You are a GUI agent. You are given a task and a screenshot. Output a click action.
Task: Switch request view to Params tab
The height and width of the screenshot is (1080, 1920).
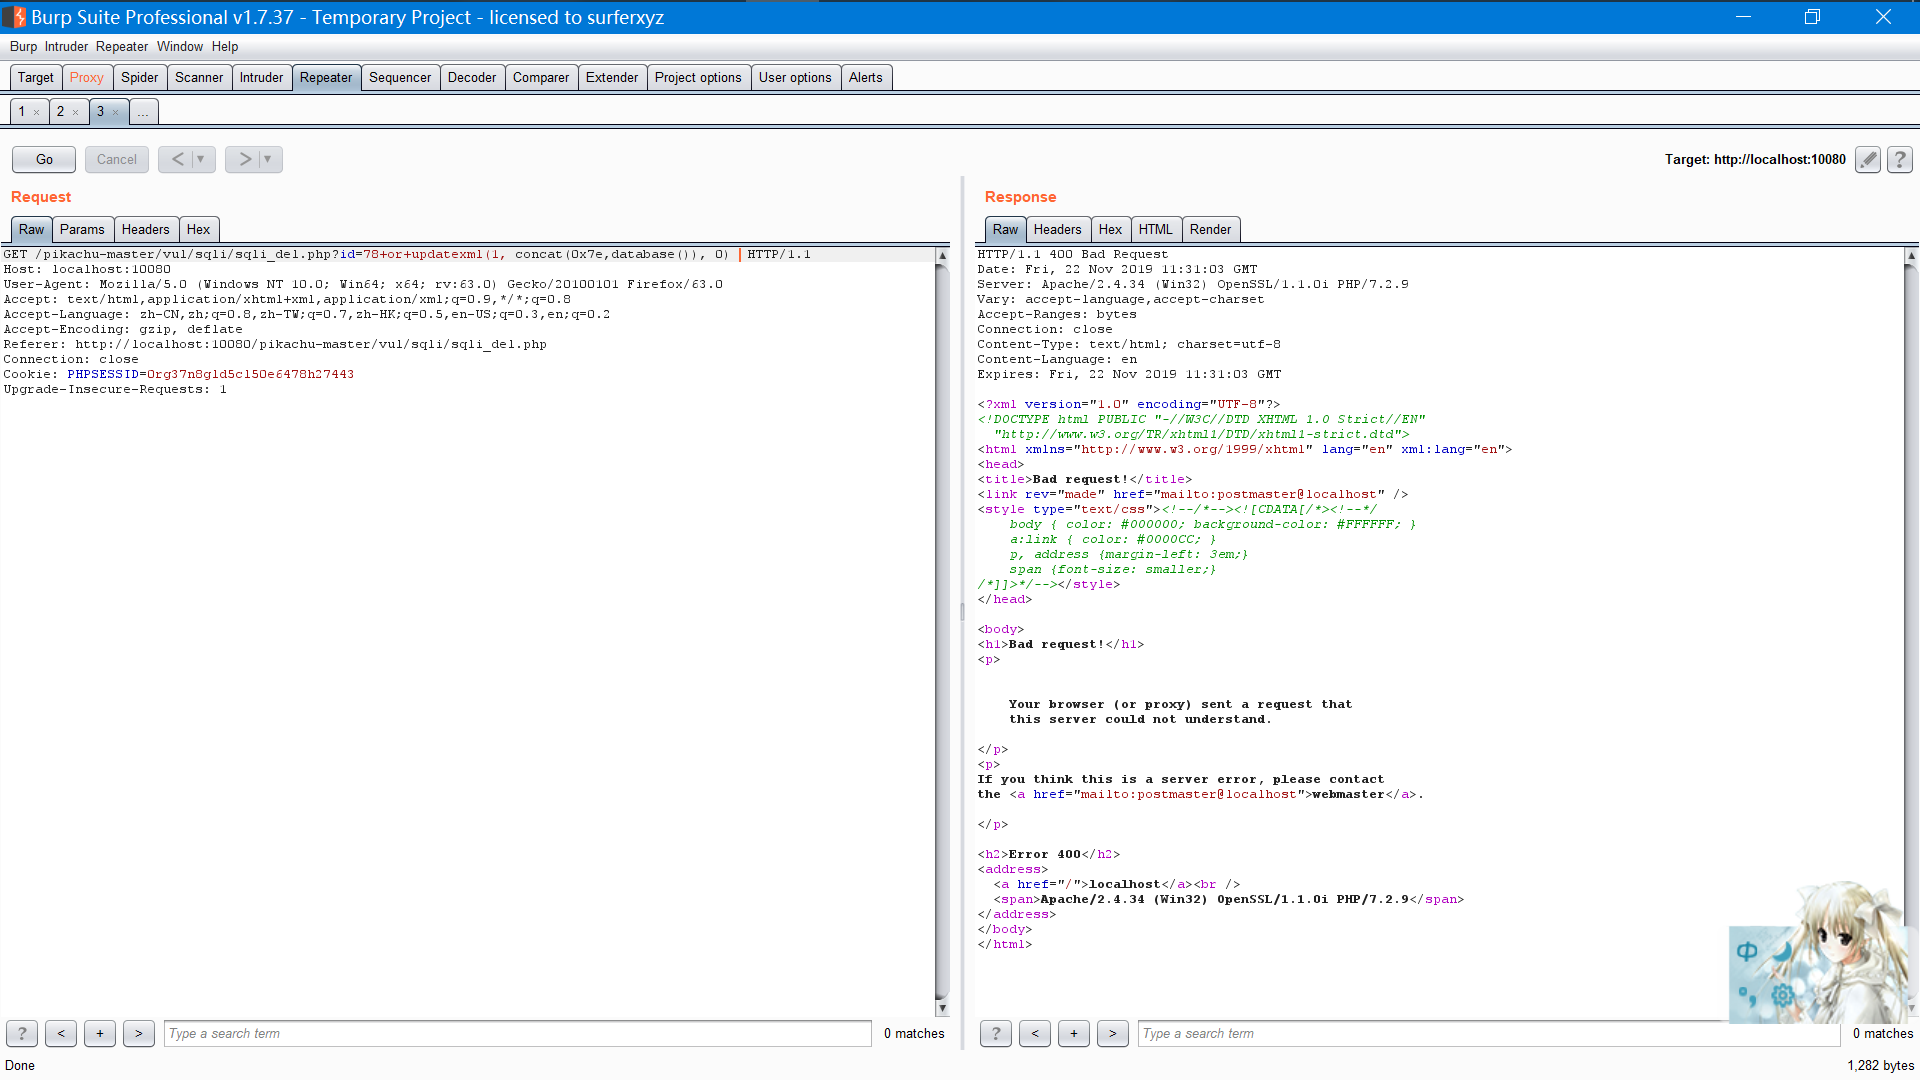[82, 229]
